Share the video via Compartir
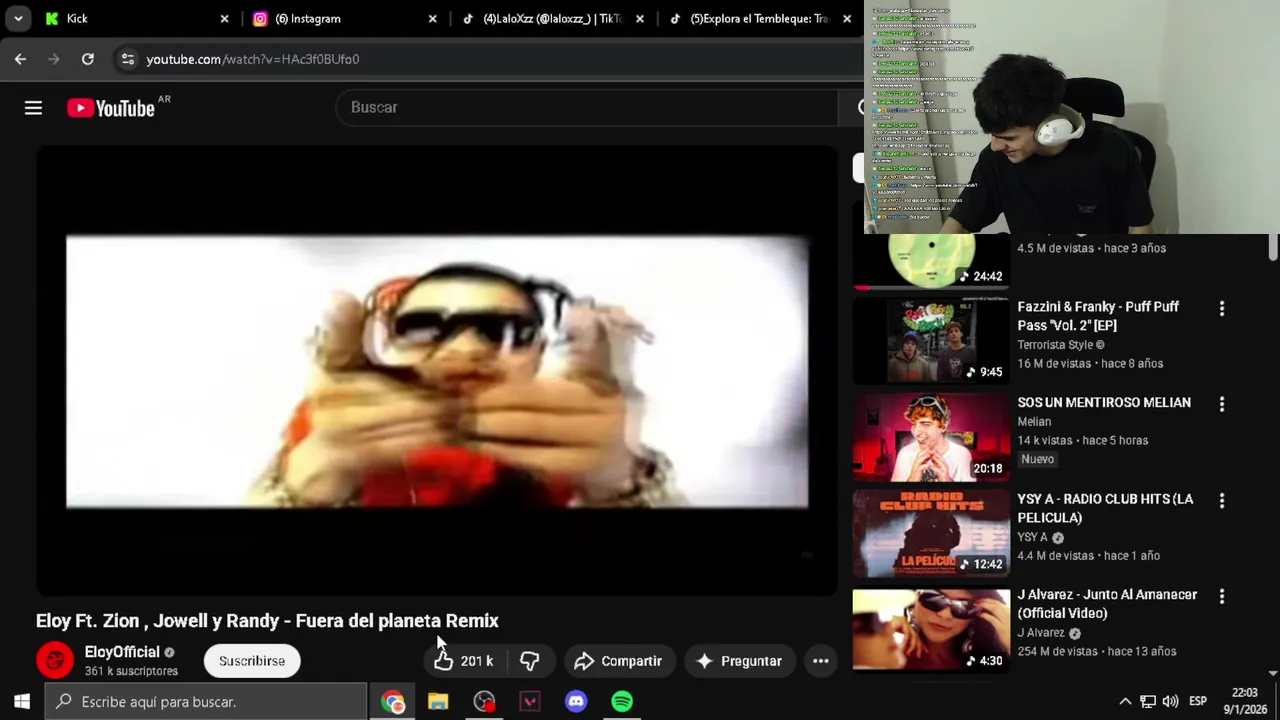The height and width of the screenshot is (720, 1280). (618, 661)
